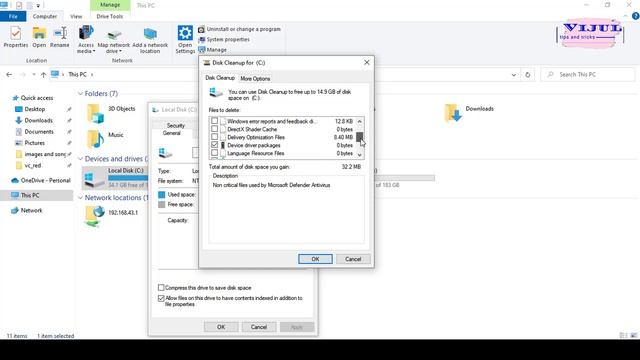
Task: Select Quick access in navigation pane
Action: point(37,98)
